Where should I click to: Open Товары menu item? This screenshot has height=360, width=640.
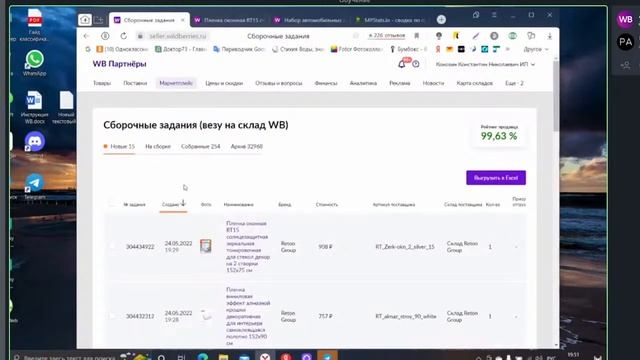(x=102, y=83)
